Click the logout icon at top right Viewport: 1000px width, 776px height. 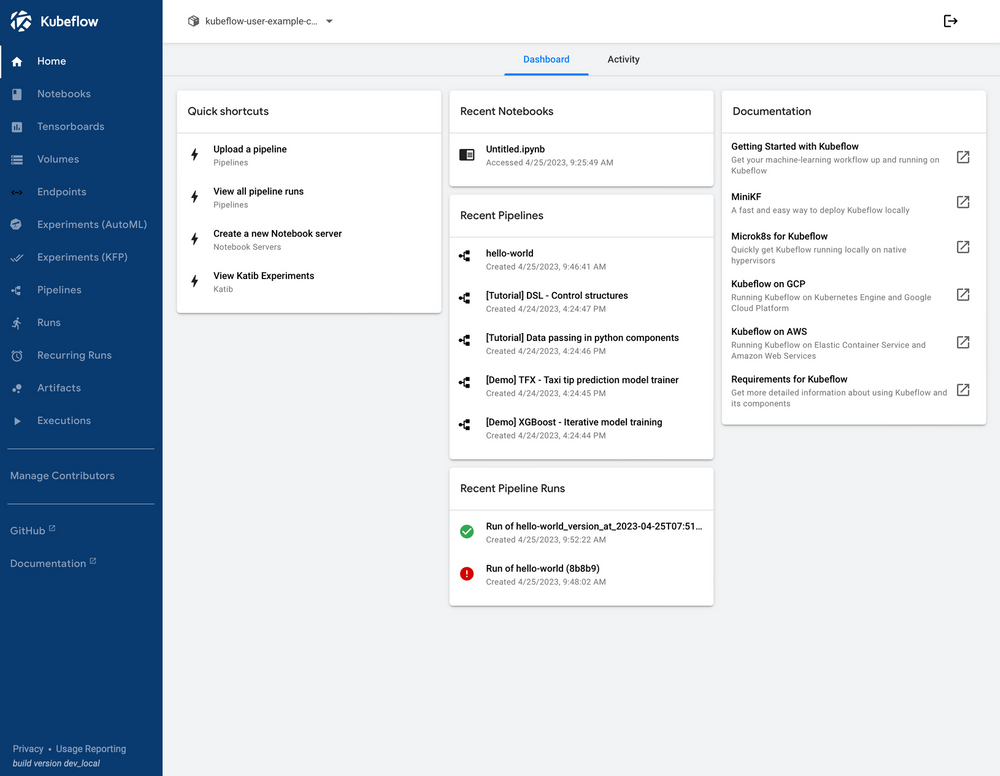pos(950,20)
